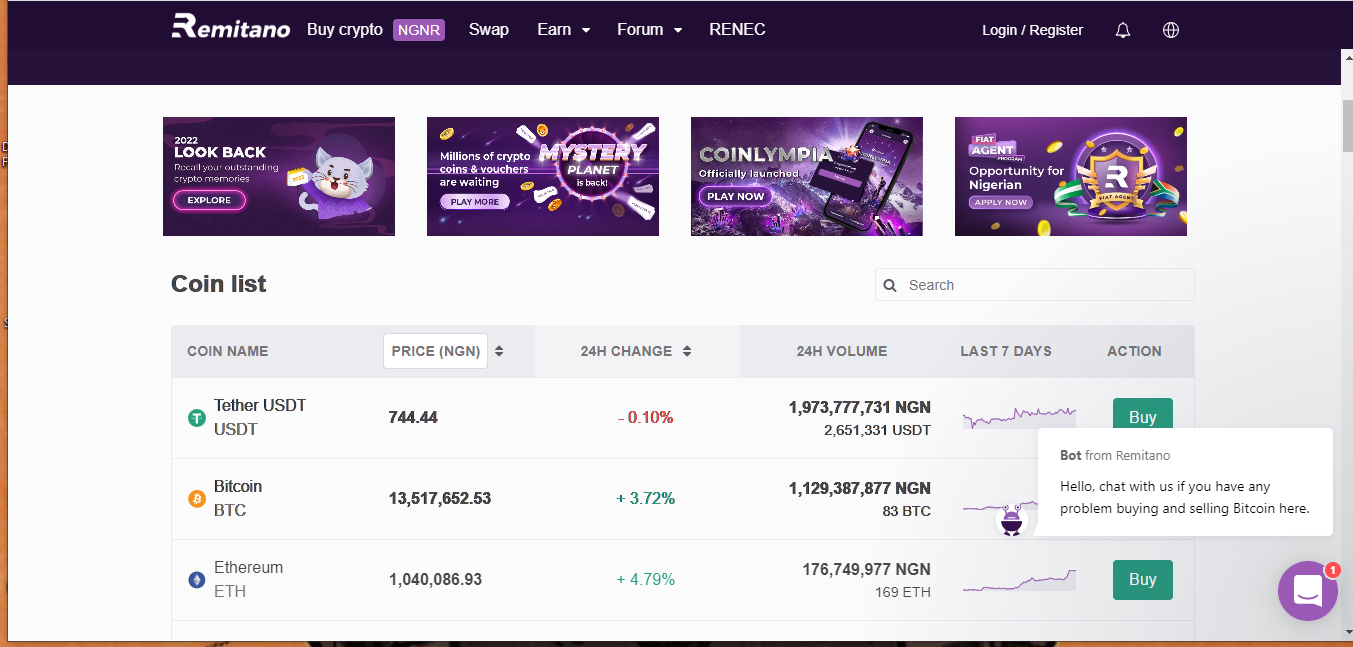Open the Coinlympia banner
The image size is (1353, 647).
[x=807, y=176]
